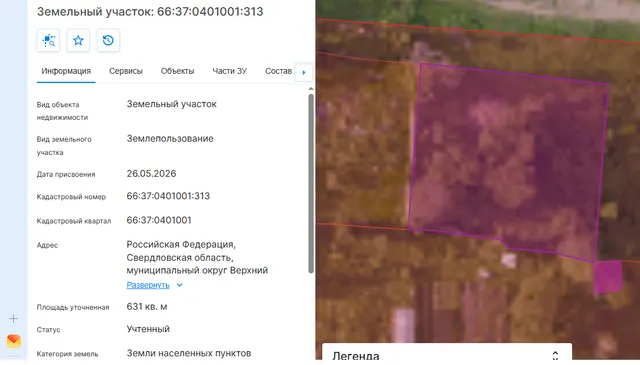640x365 pixels.
Task: Click the address text Российская Федерация
Action: click(x=181, y=245)
